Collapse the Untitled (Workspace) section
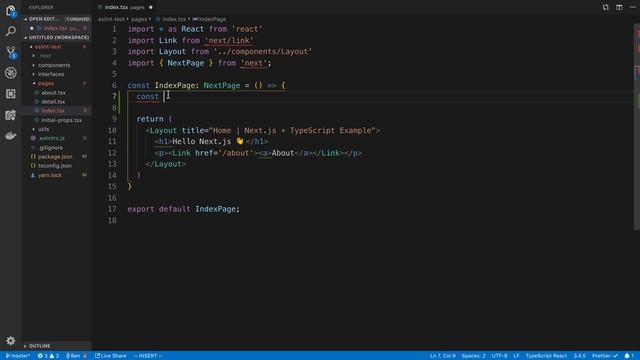The height and width of the screenshot is (360, 640). [56, 38]
